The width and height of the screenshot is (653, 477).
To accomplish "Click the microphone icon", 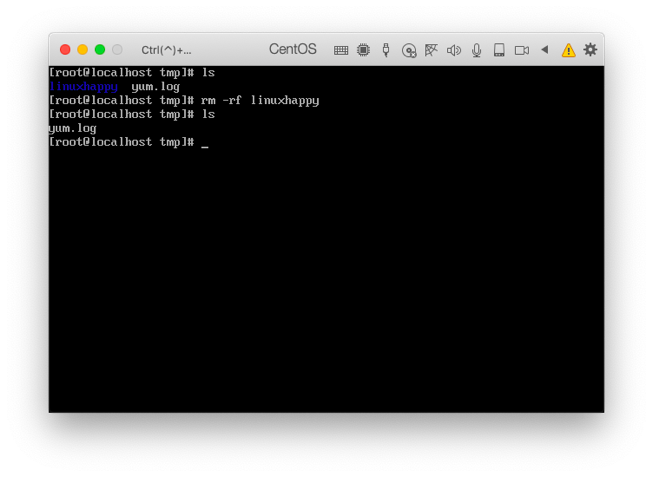I will coord(476,50).
